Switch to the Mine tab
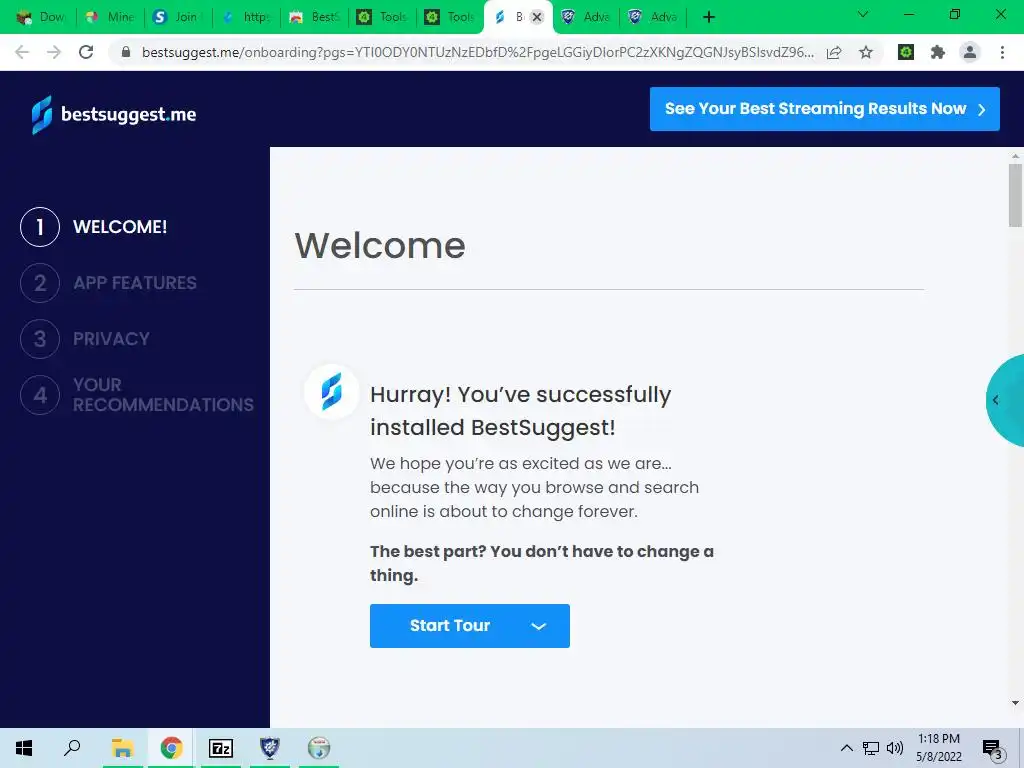1024x768 pixels. point(110,17)
